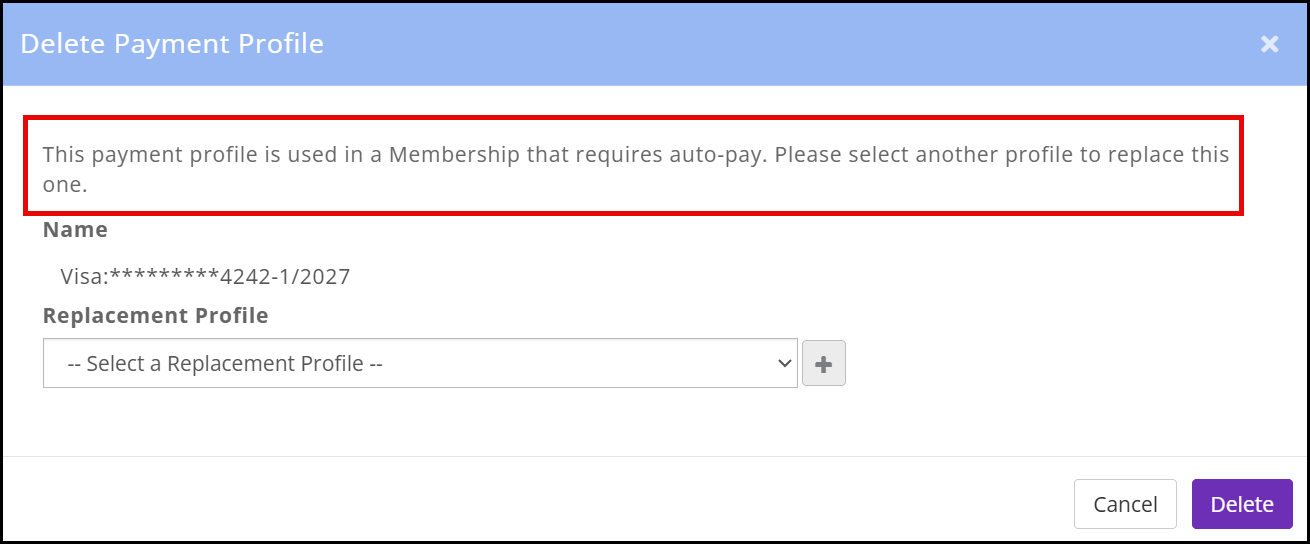Click the card expiry '1/2027' text

[x=318, y=277]
